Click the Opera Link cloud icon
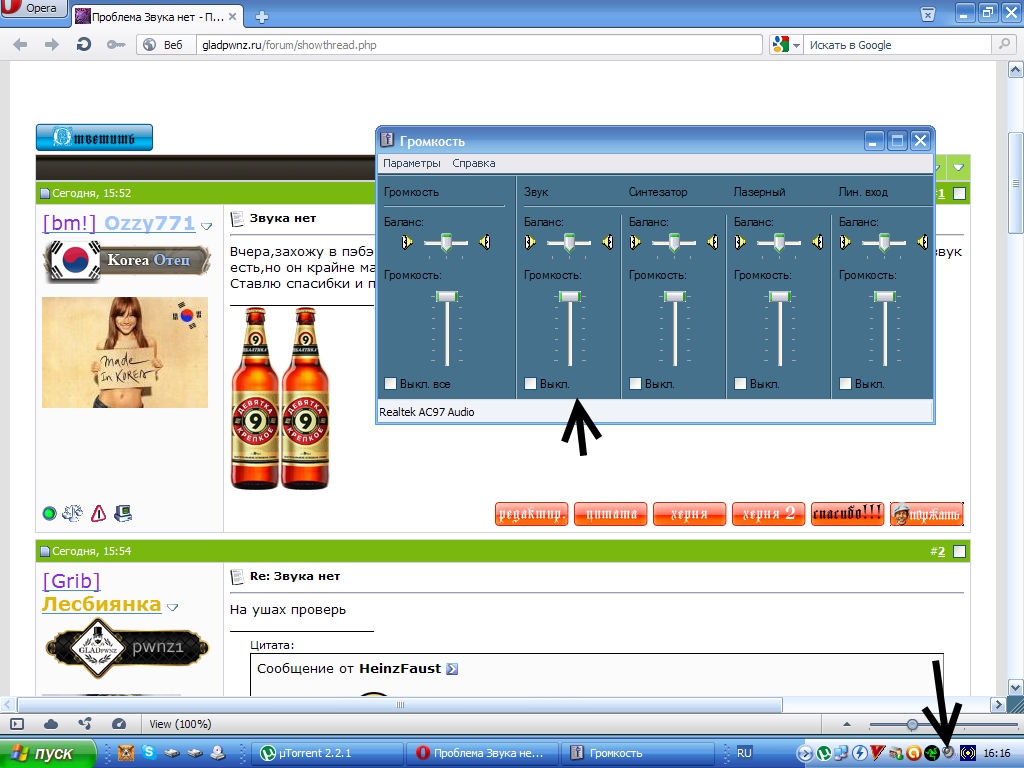The image size is (1024, 768). (50, 723)
